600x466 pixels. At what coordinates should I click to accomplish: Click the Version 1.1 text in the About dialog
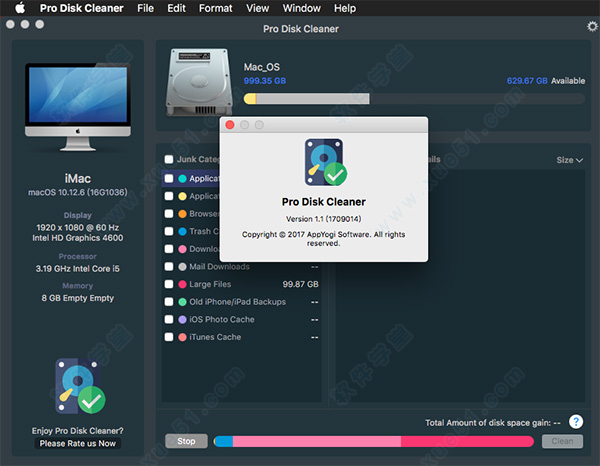[324, 219]
